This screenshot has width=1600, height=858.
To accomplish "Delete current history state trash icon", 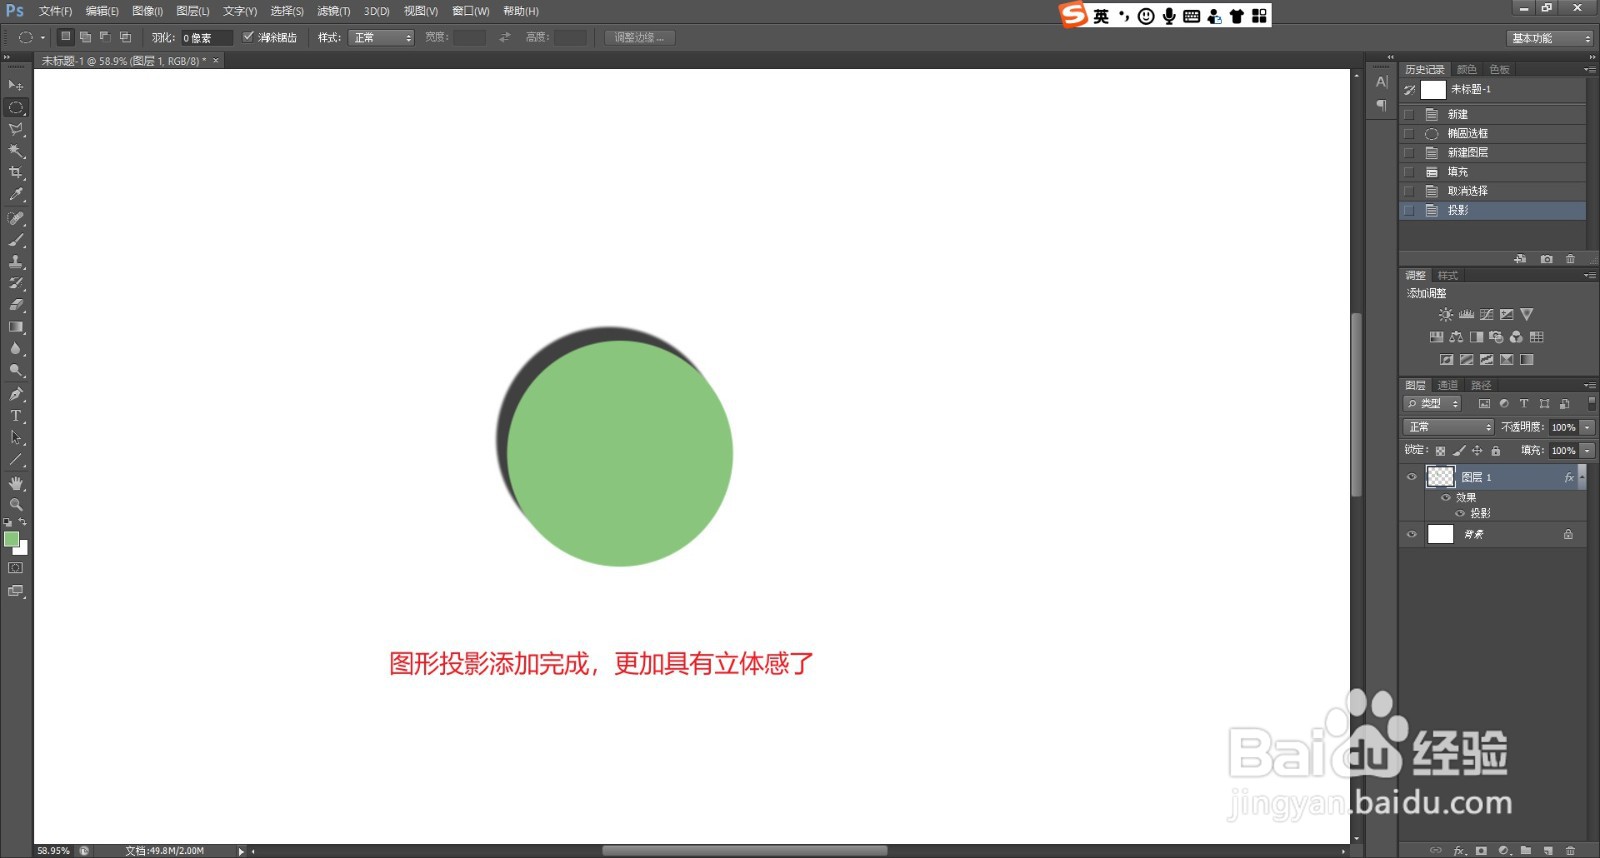I will pos(1570,259).
